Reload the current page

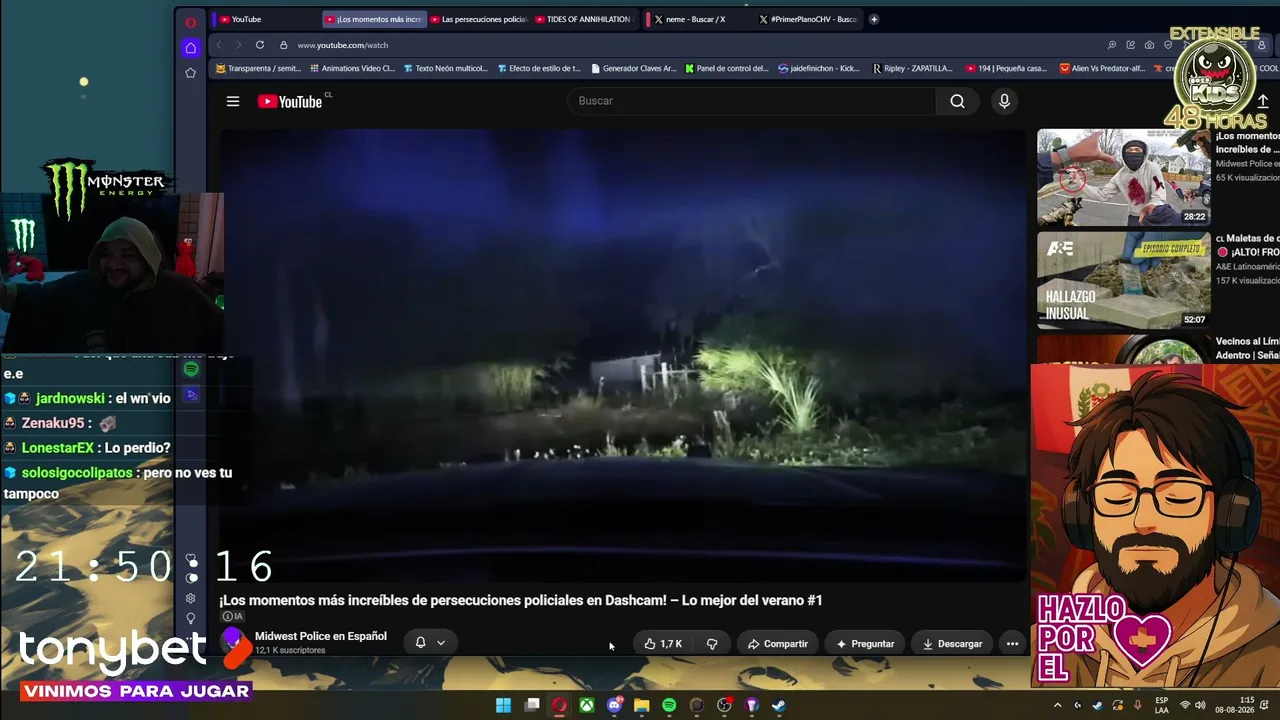[260, 45]
